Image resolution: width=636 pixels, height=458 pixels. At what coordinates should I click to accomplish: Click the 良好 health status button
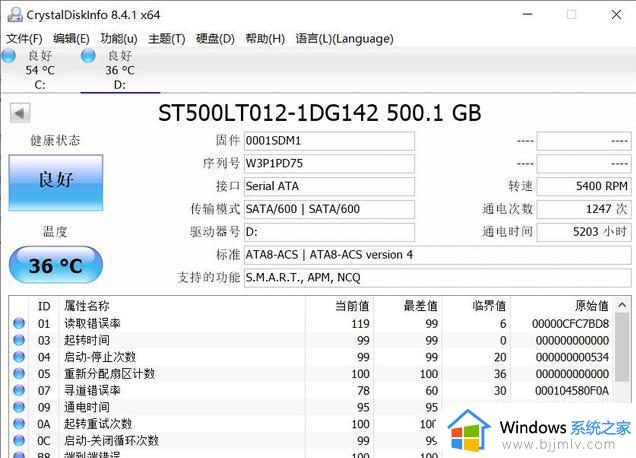[x=55, y=181]
